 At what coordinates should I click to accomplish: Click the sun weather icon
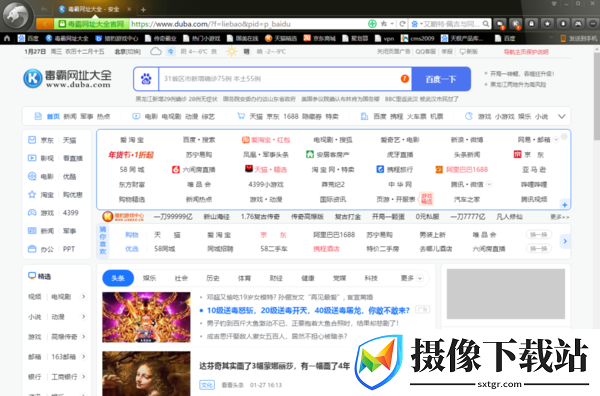pos(231,51)
